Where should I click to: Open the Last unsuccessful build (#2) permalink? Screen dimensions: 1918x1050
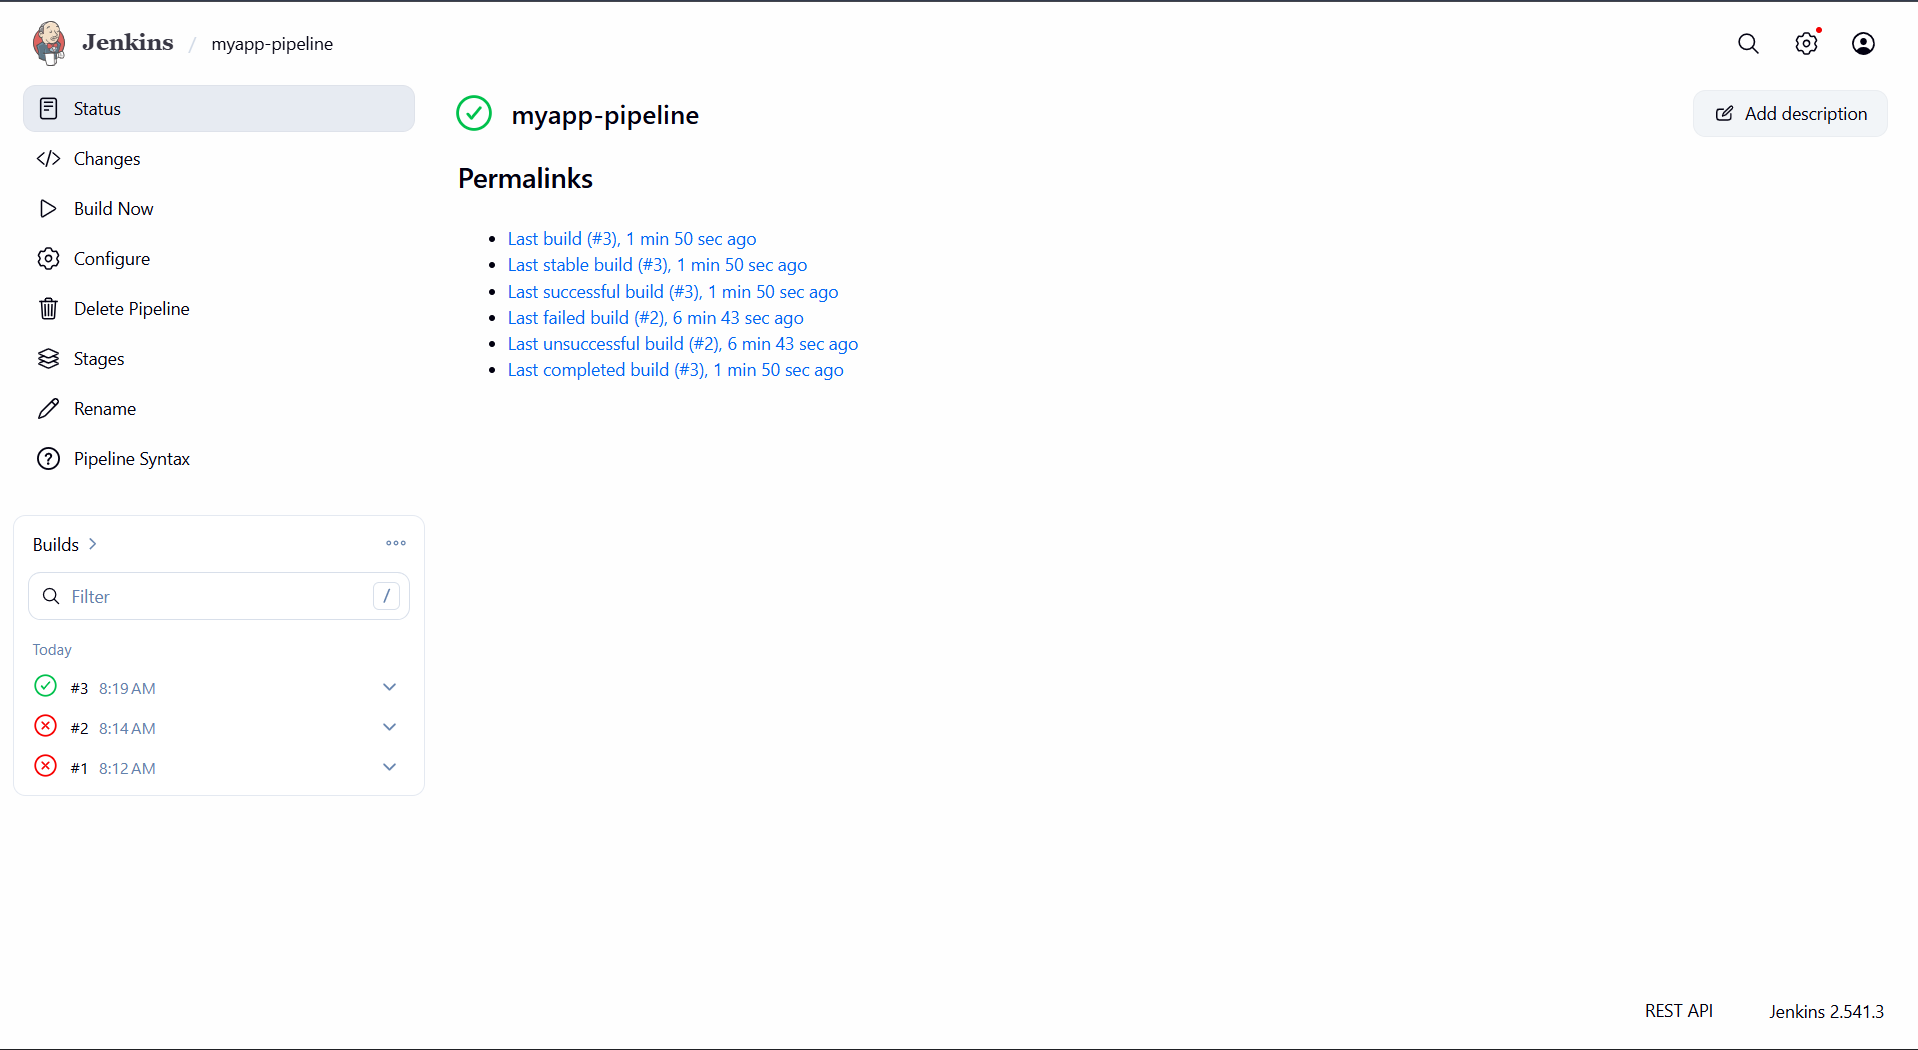pos(683,344)
